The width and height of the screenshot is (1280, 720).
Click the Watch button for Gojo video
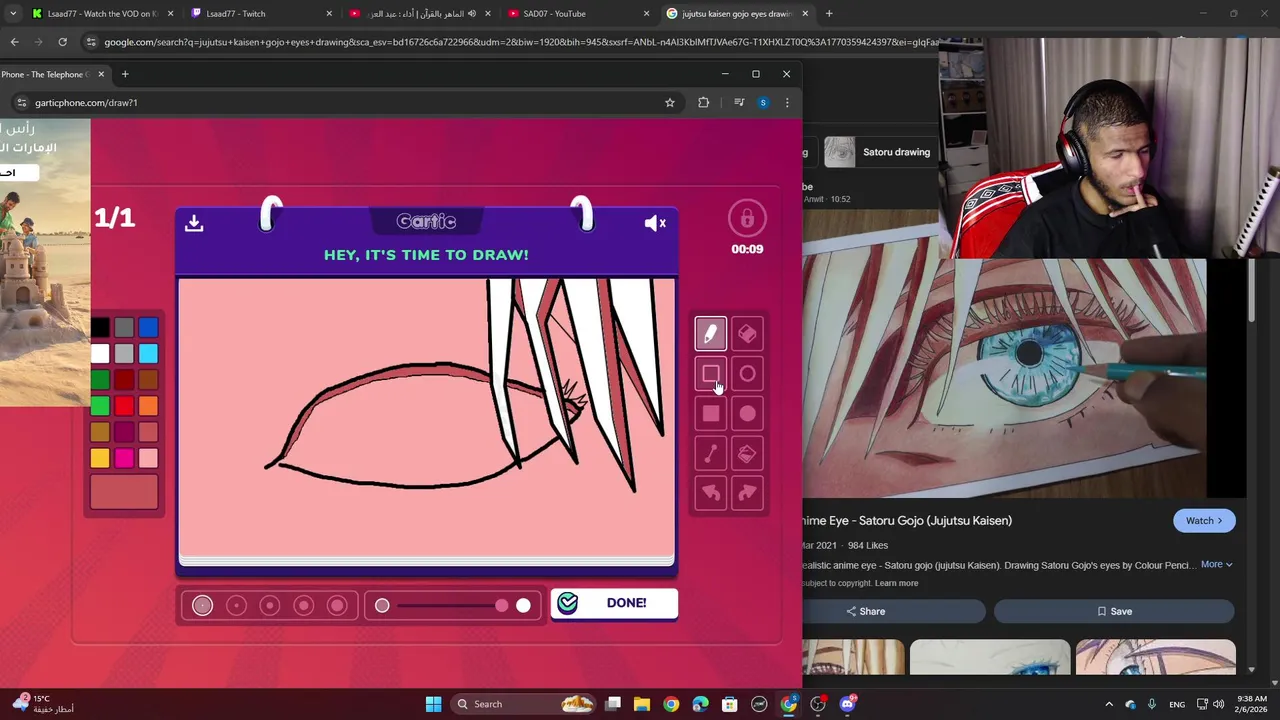pos(1204,521)
